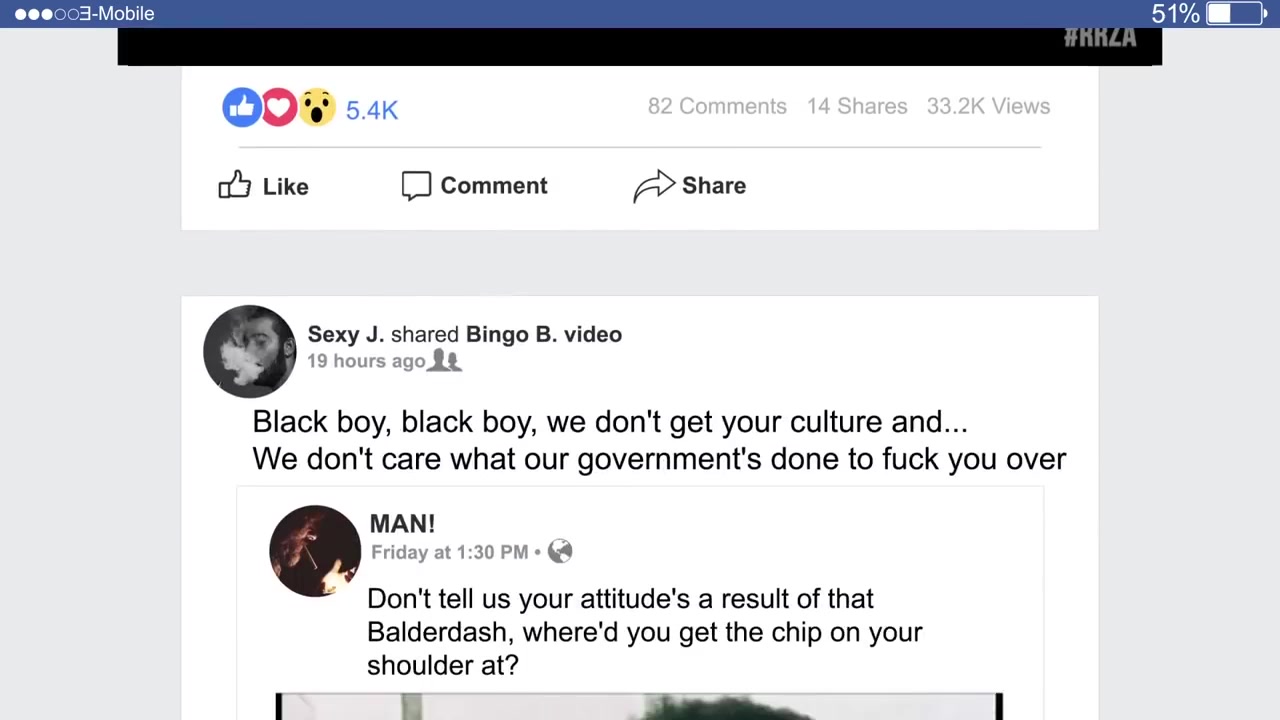Tap the Share arrow icon

[654, 186]
